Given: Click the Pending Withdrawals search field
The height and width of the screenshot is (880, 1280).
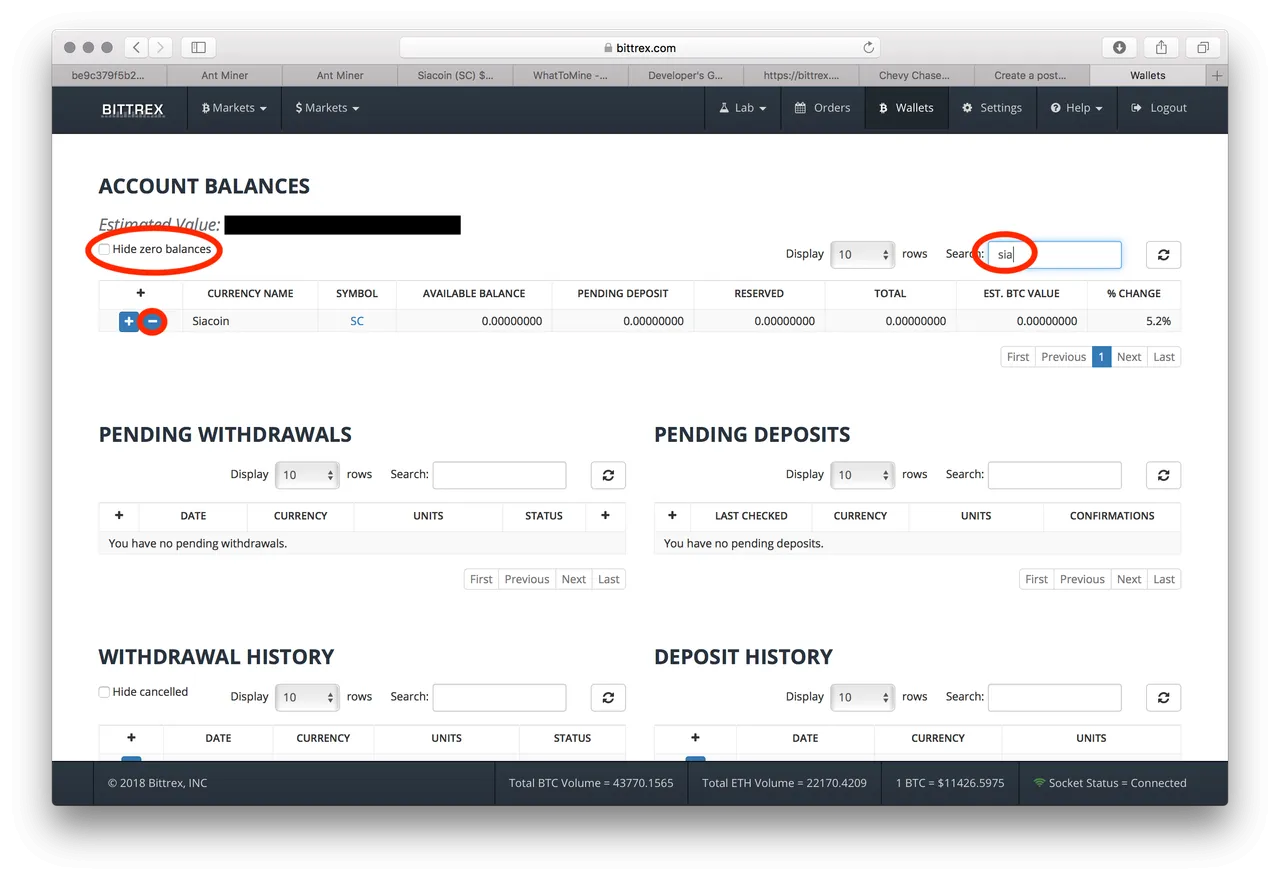Looking at the screenshot, I should (x=499, y=475).
